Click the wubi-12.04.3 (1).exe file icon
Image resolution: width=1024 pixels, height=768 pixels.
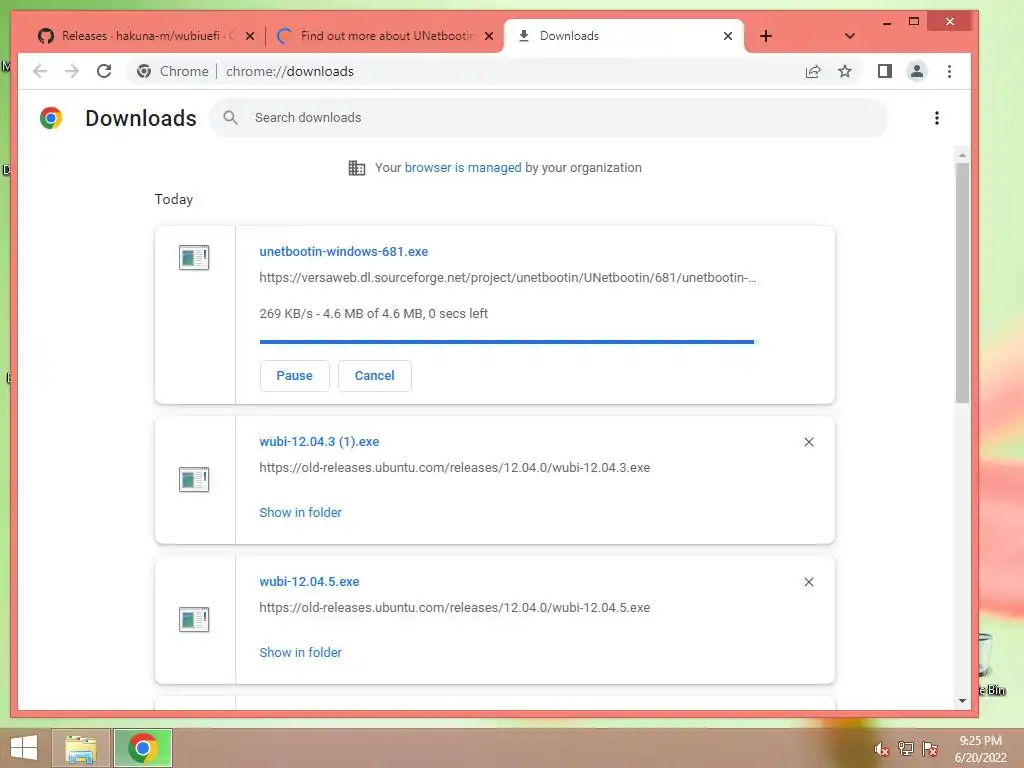point(194,479)
